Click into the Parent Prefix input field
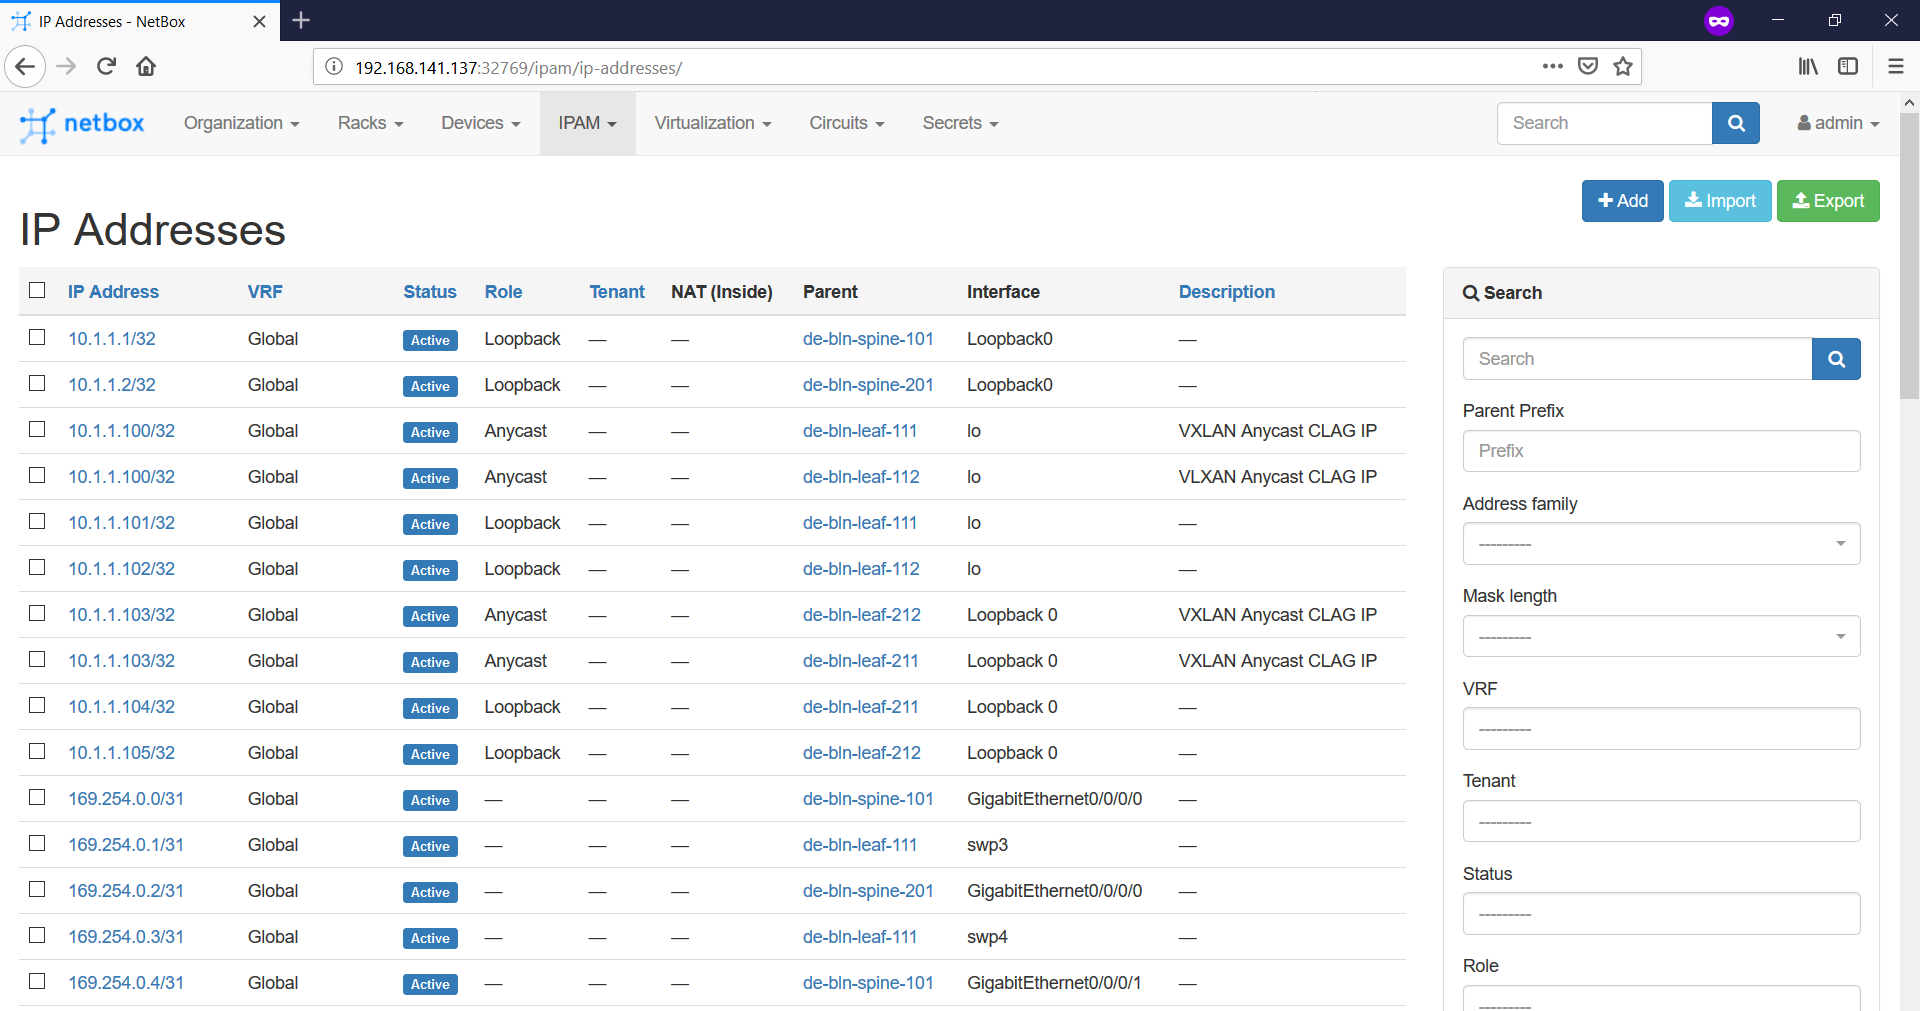 tap(1660, 451)
